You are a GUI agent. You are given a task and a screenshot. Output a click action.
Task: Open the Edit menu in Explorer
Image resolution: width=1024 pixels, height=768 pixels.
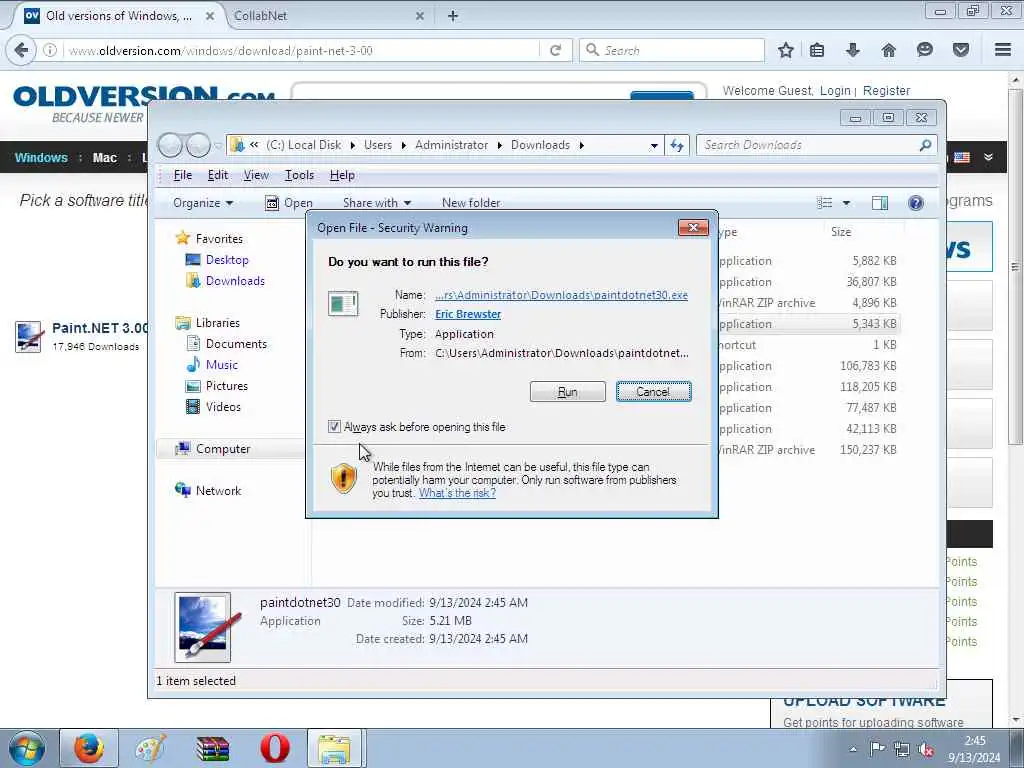pos(217,175)
